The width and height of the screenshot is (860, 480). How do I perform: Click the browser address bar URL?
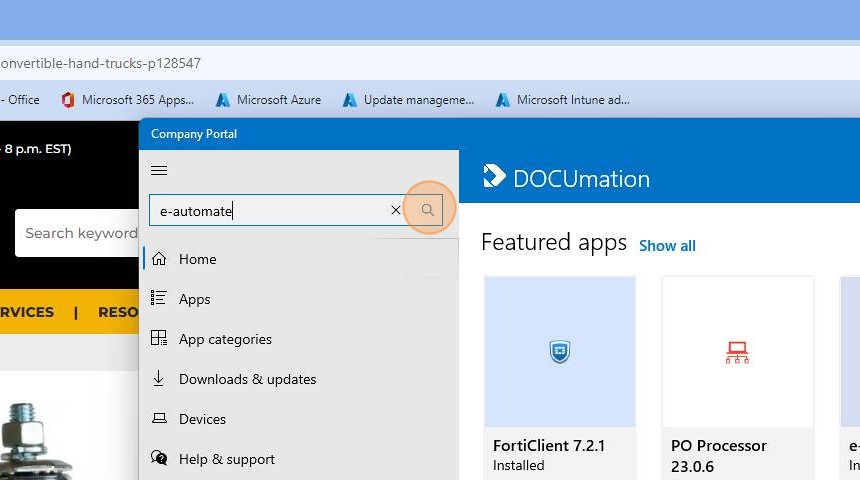(100, 64)
